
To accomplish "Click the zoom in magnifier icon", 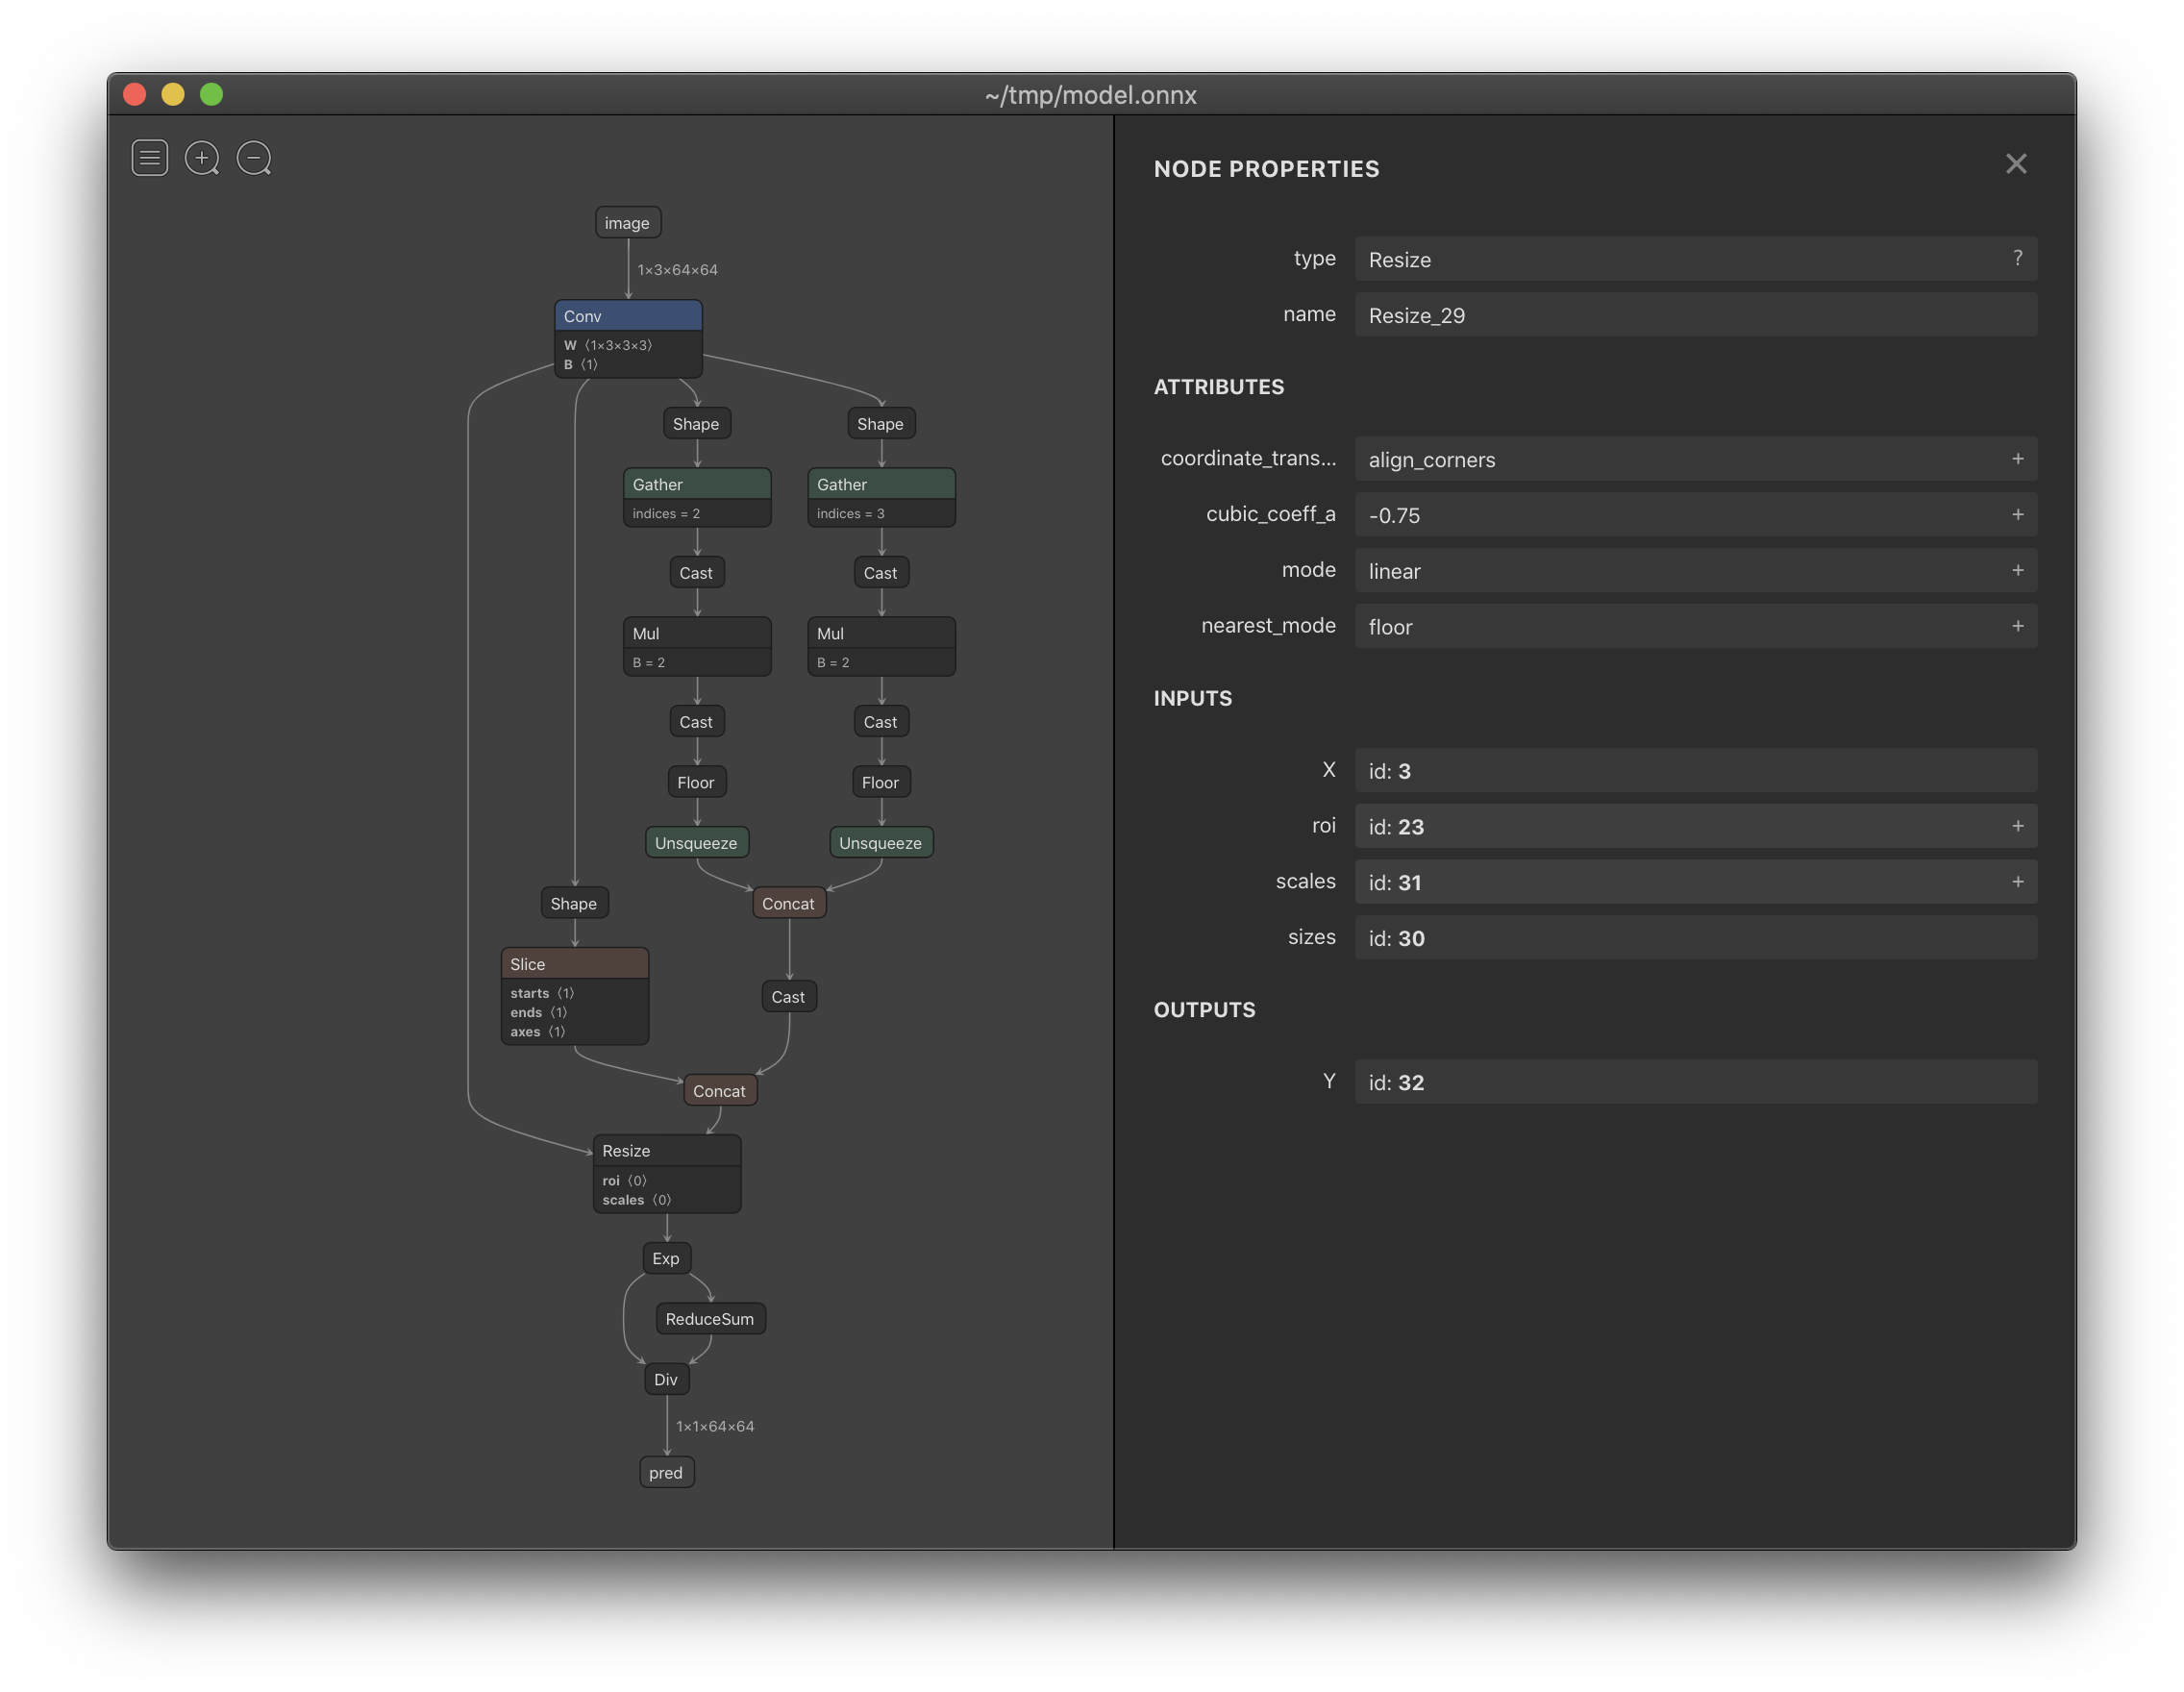I will (x=202, y=158).
